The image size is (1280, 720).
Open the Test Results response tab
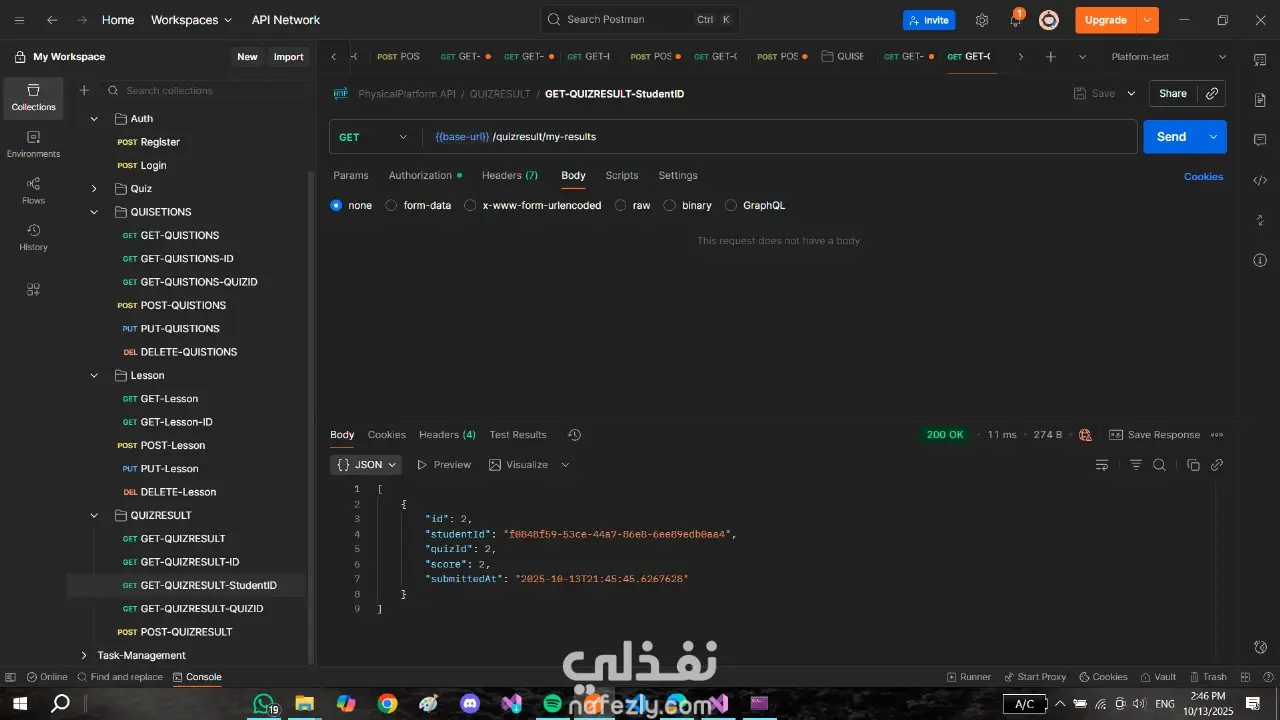(x=518, y=435)
